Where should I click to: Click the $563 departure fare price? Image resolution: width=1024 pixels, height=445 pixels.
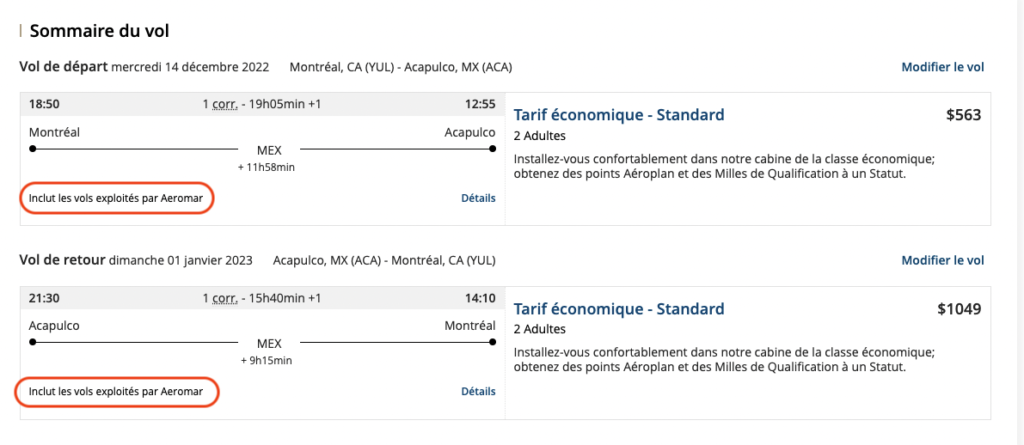[x=963, y=115]
